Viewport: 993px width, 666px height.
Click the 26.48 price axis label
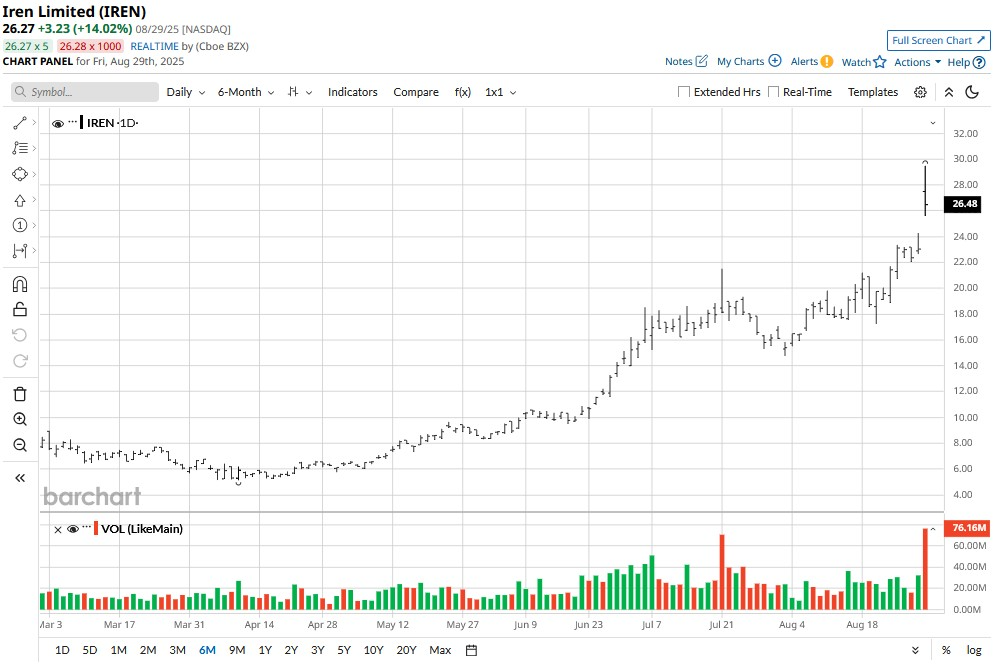tap(963, 204)
